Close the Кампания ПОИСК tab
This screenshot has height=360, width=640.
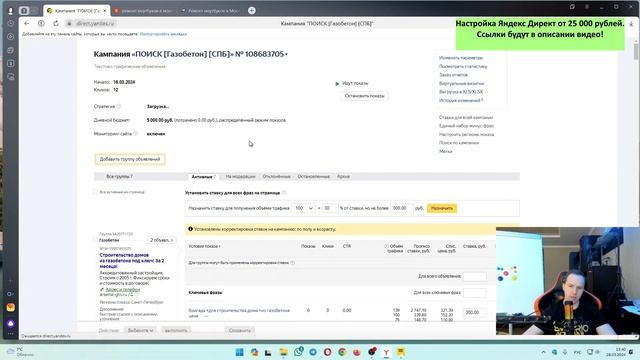(104, 11)
